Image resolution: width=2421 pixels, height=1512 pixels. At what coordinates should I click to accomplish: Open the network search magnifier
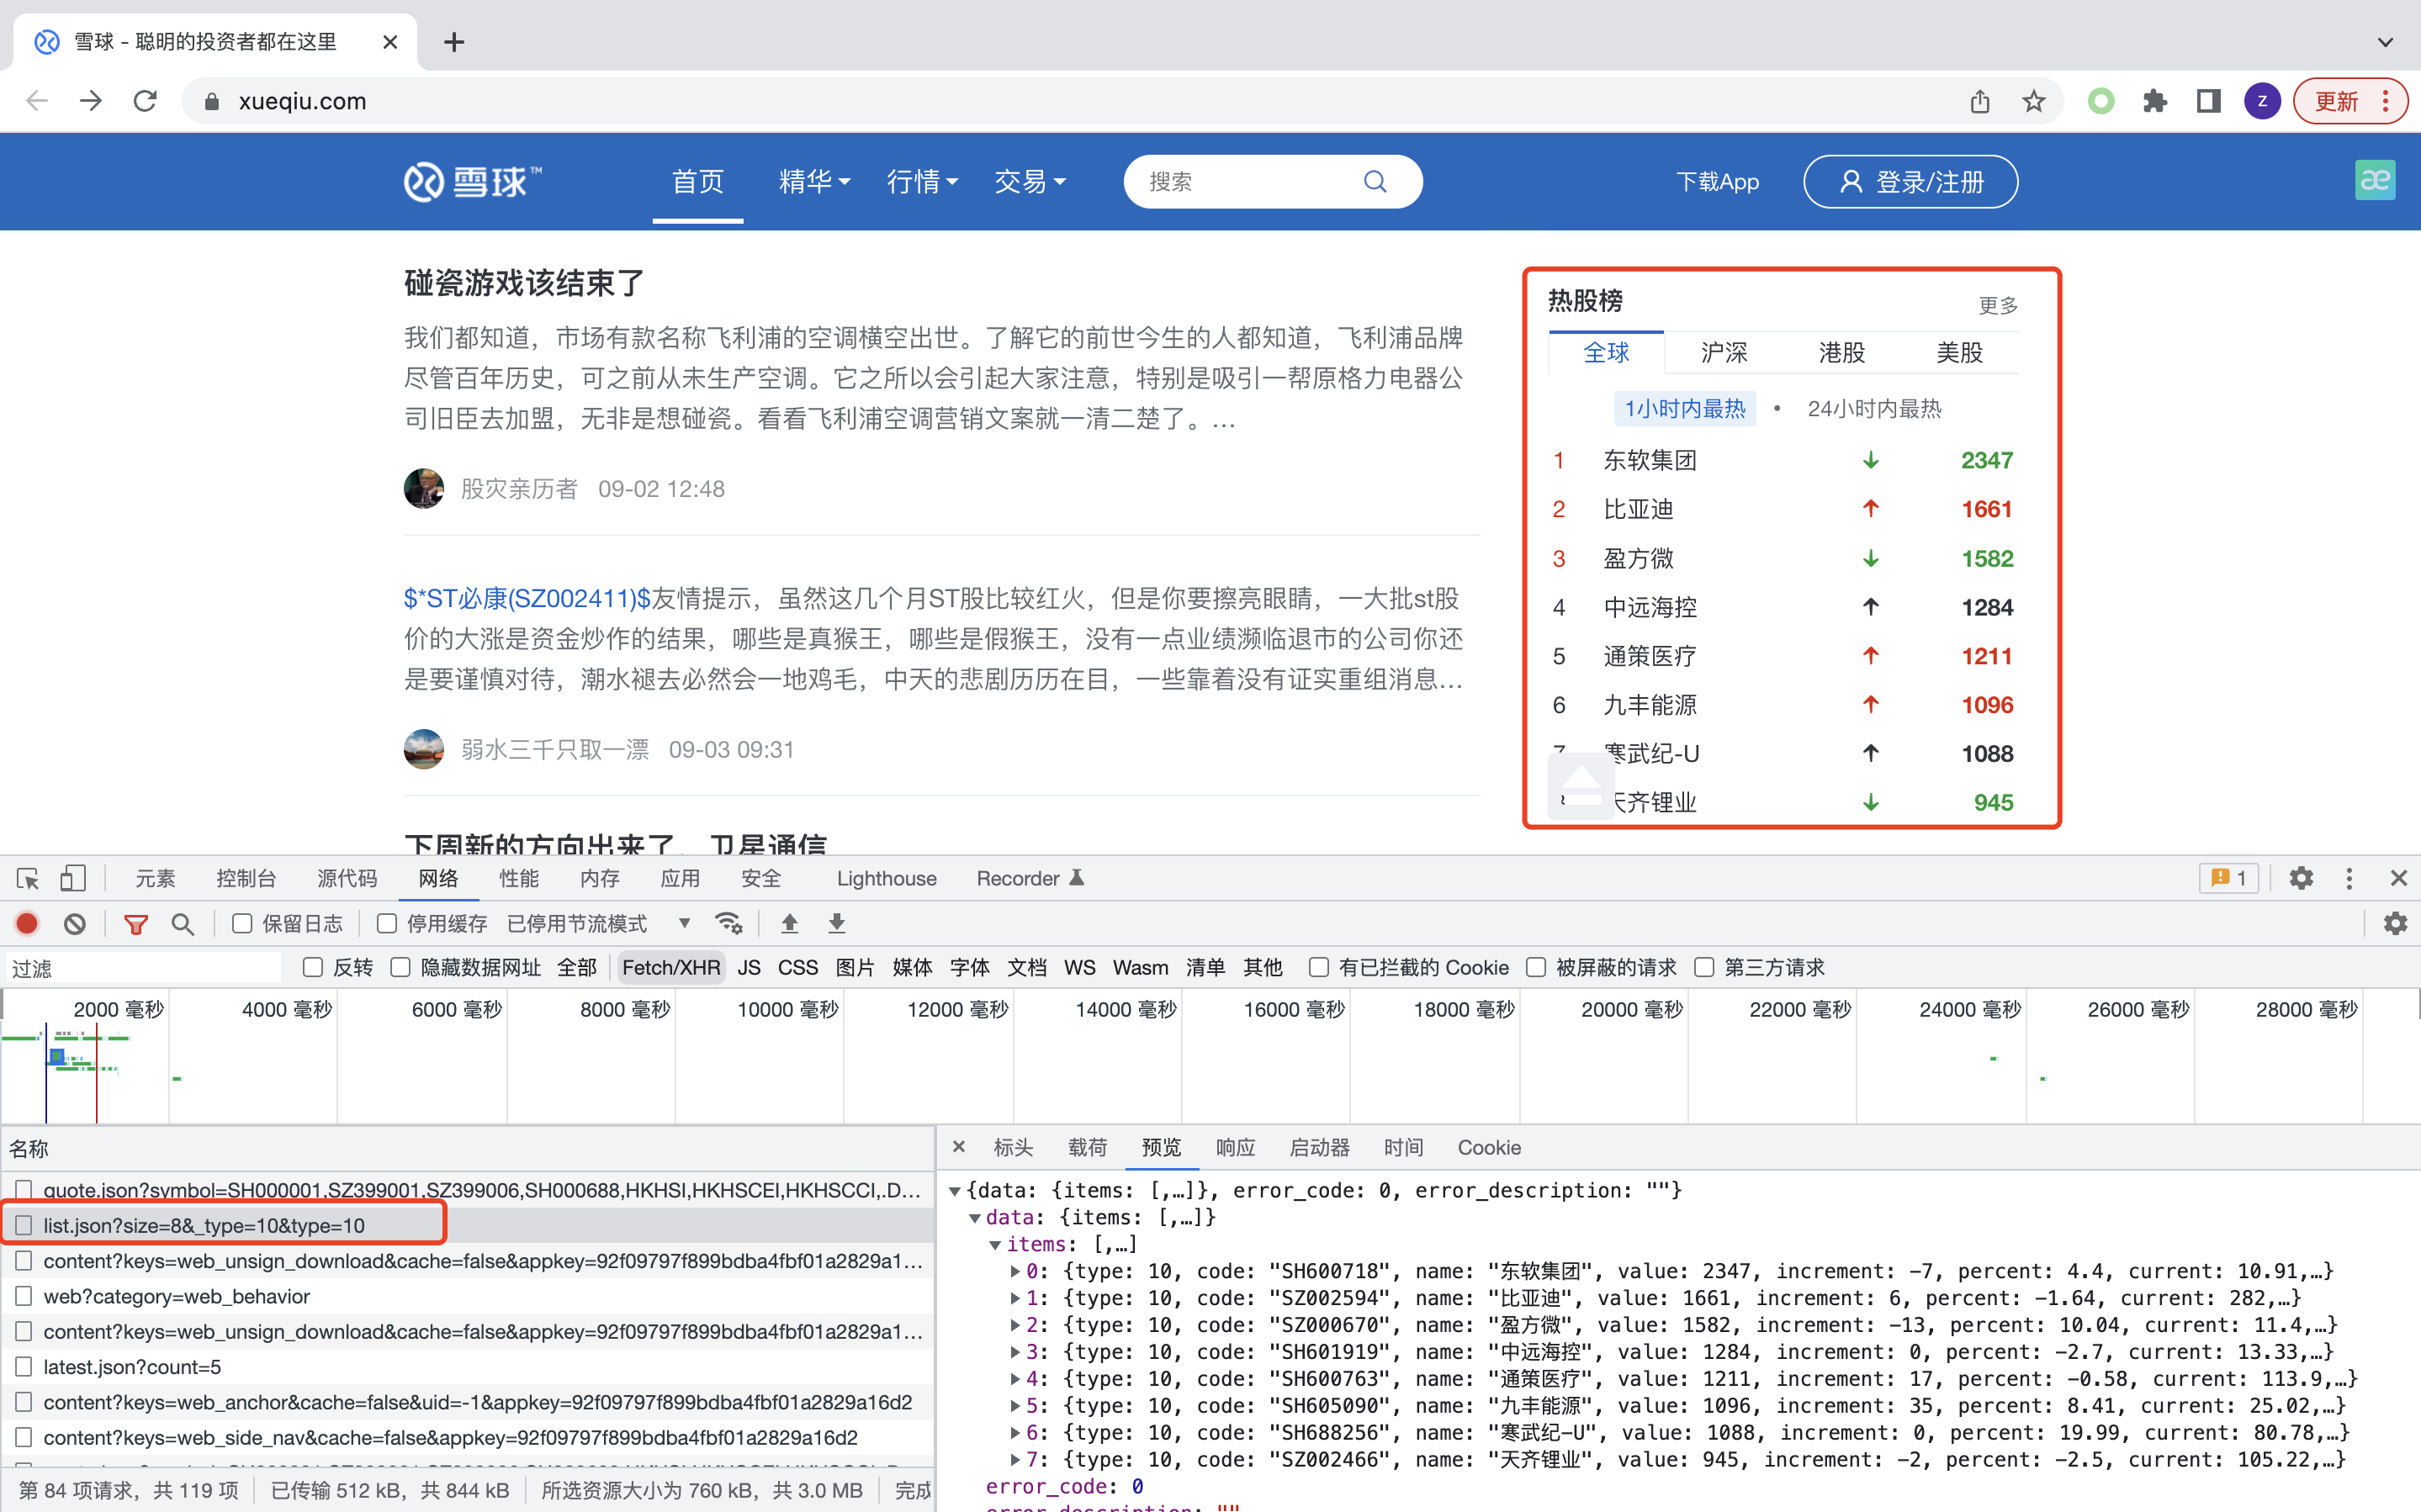[182, 924]
